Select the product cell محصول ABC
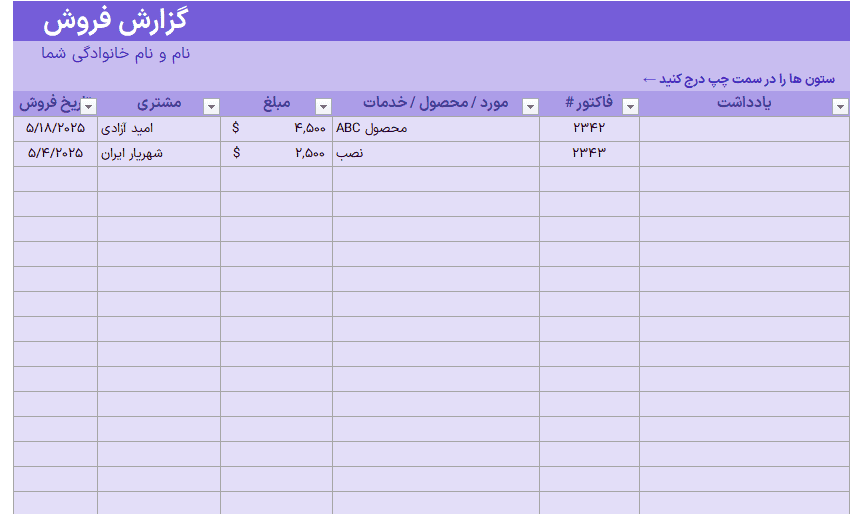Viewport: 858px width, 514px height. click(436, 129)
